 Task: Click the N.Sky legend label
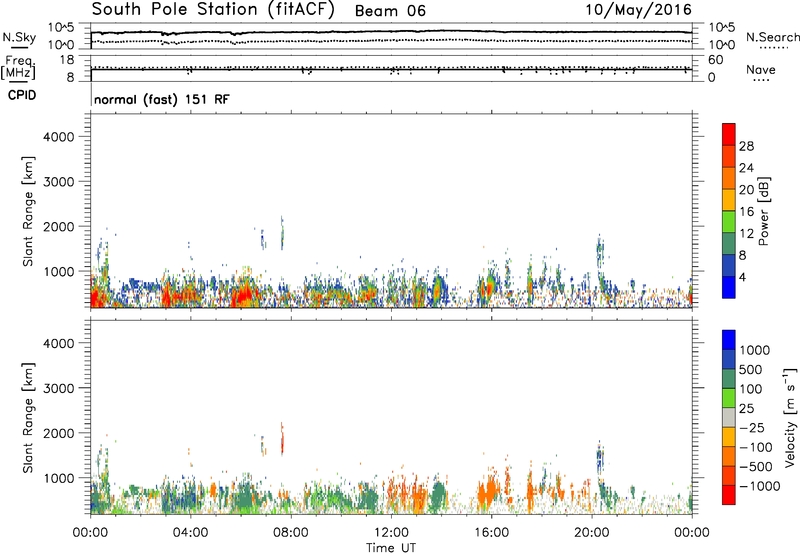pos(19,37)
